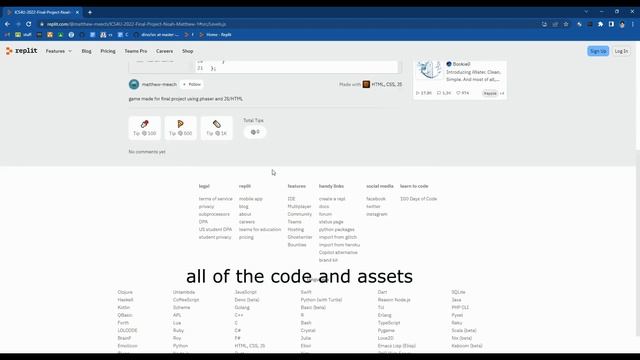
Task: Open Python (with Turtle) link
Action: click(321, 300)
